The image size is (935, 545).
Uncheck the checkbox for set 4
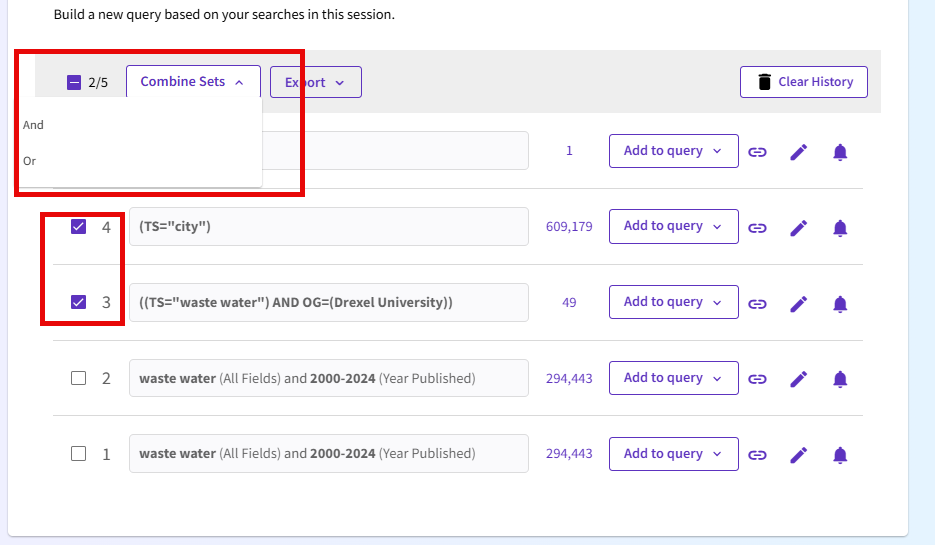coord(79,227)
